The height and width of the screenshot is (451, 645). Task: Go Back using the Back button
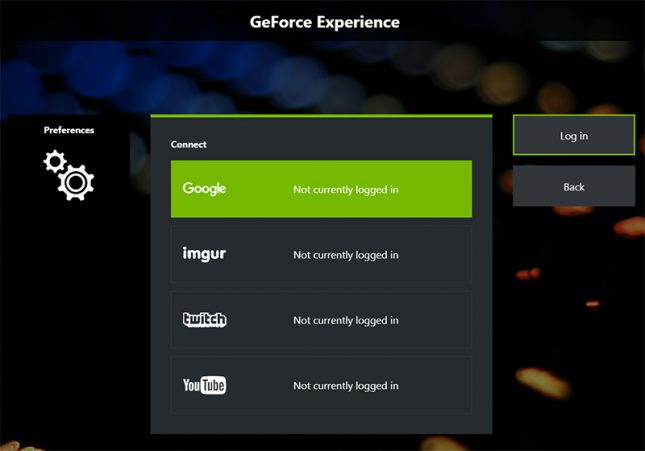tap(574, 186)
